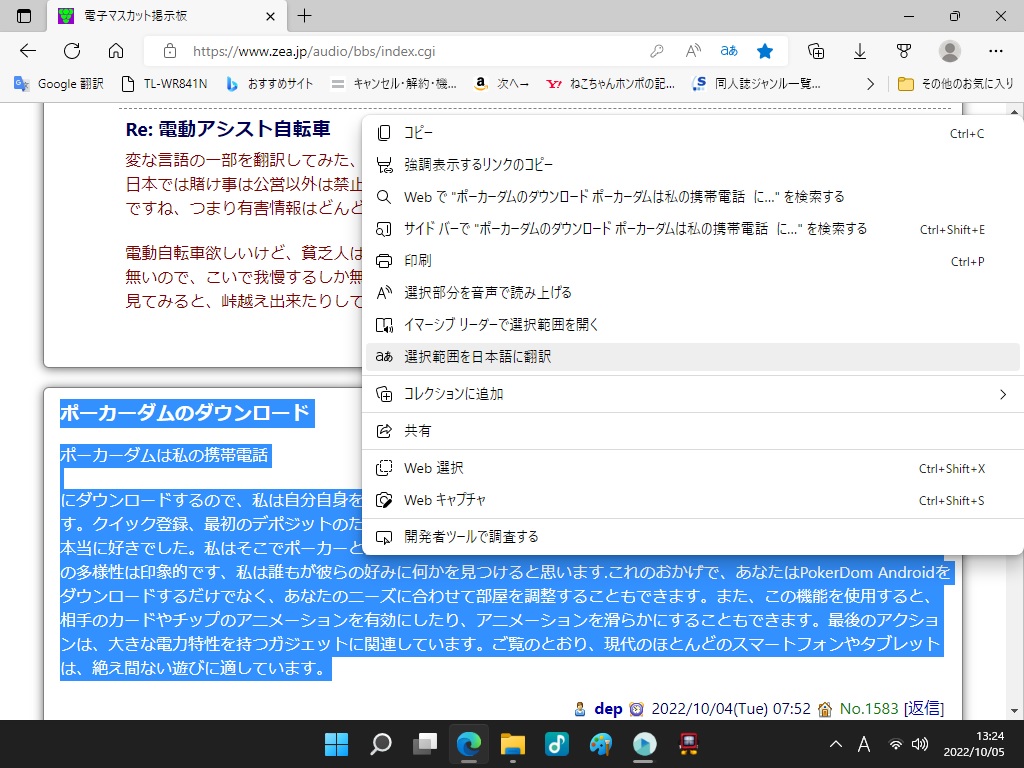Click the page scrollbar up arrow
The height and width of the screenshot is (768, 1024).
[1014, 112]
